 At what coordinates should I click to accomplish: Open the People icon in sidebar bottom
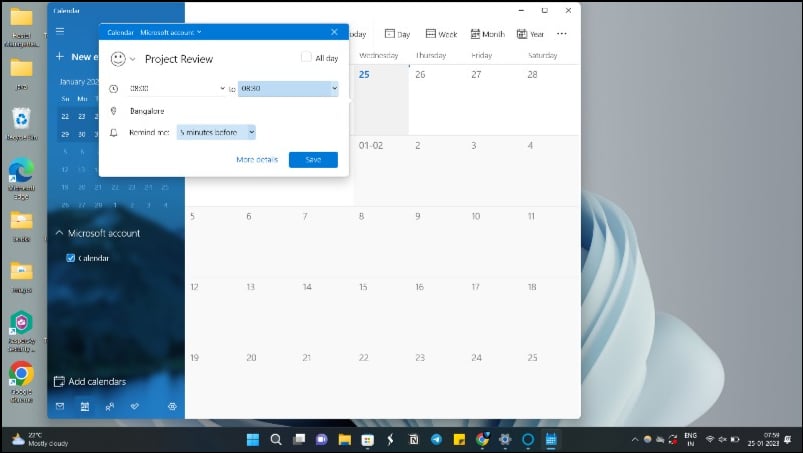pyautogui.click(x=110, y=406)
